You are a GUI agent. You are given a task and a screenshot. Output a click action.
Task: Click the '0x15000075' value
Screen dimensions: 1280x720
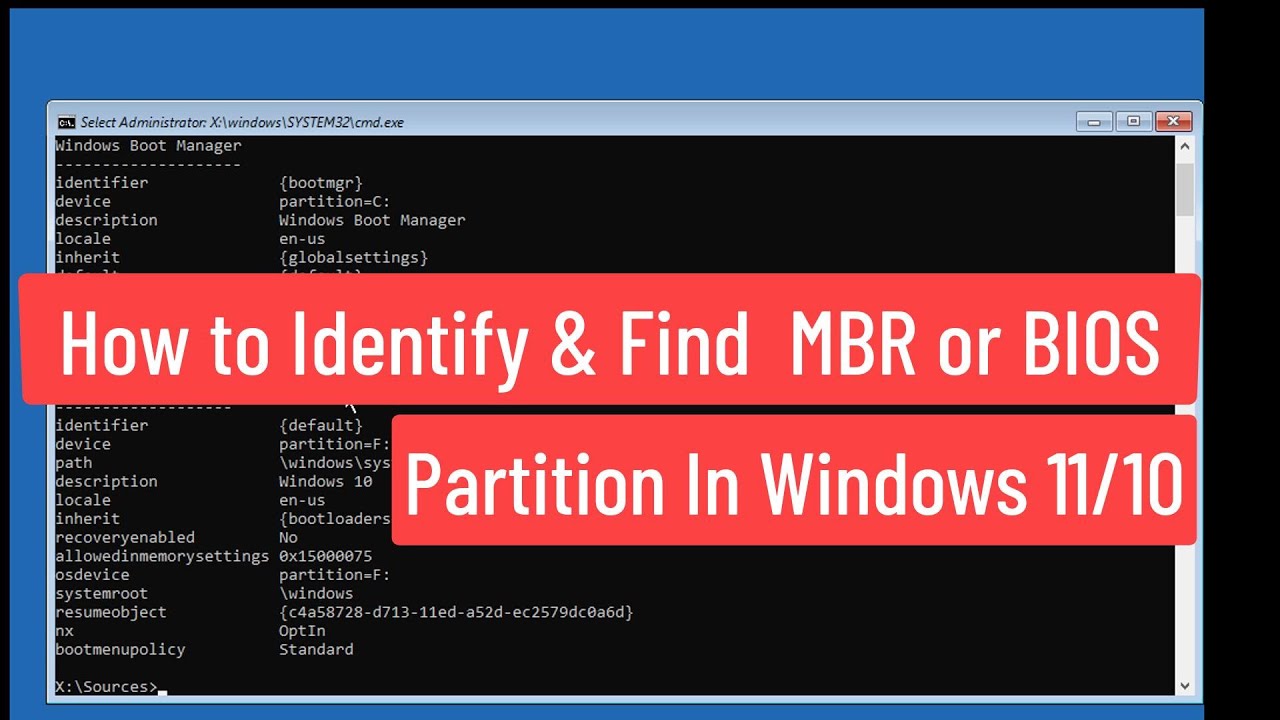[x=326, y=556]
